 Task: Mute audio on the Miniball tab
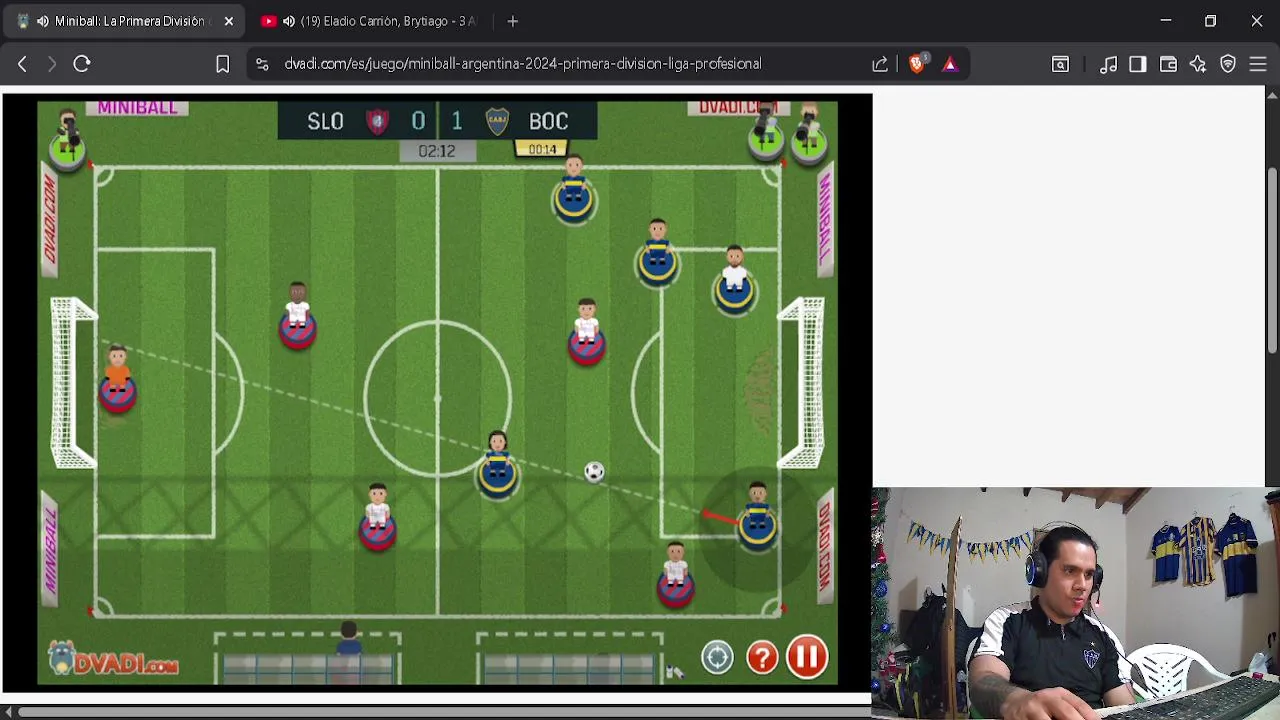43,21
